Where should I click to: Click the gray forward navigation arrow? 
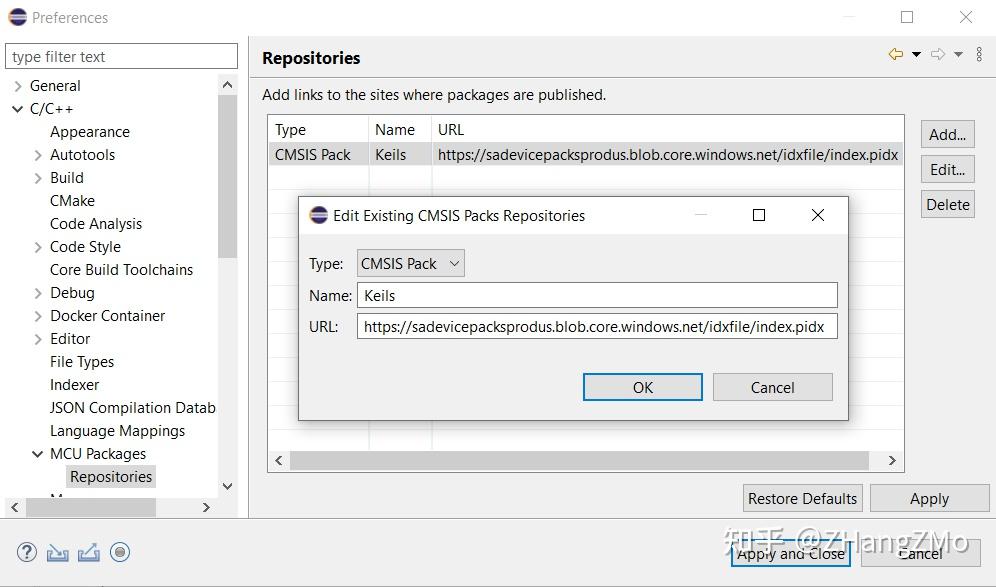pos(937,55)
